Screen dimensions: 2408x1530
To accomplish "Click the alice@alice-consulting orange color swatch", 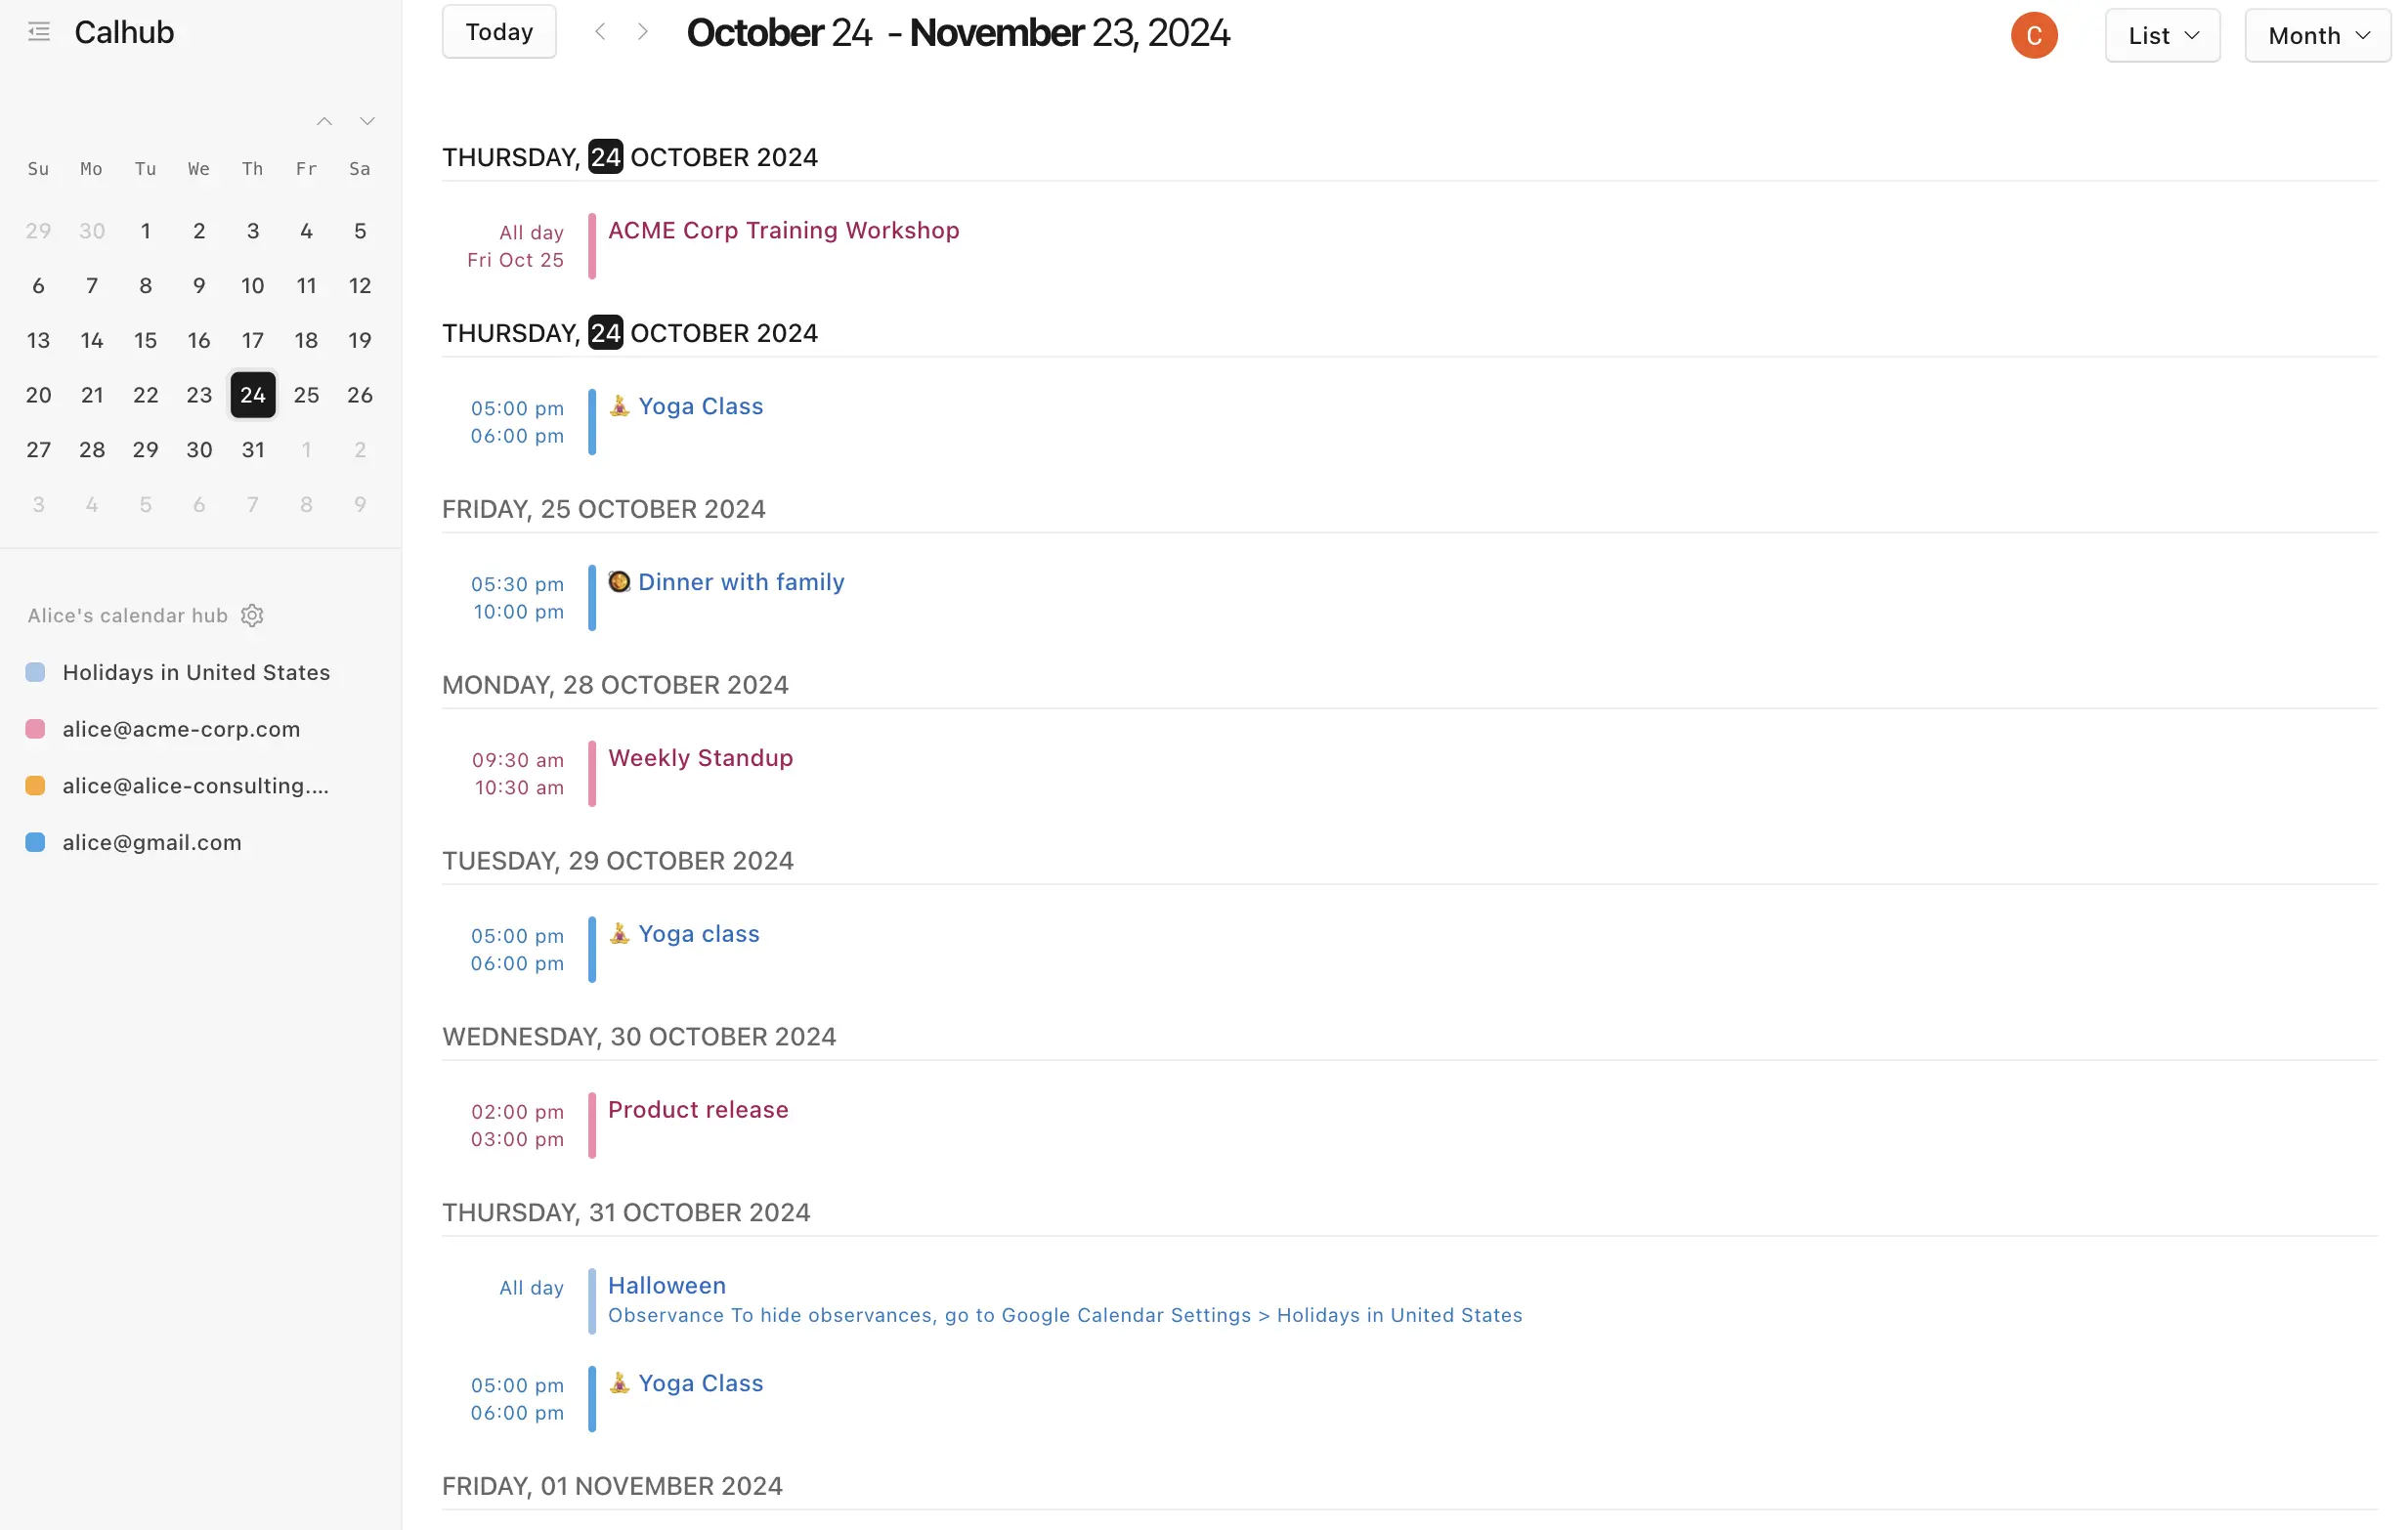I will click(35, 785).
